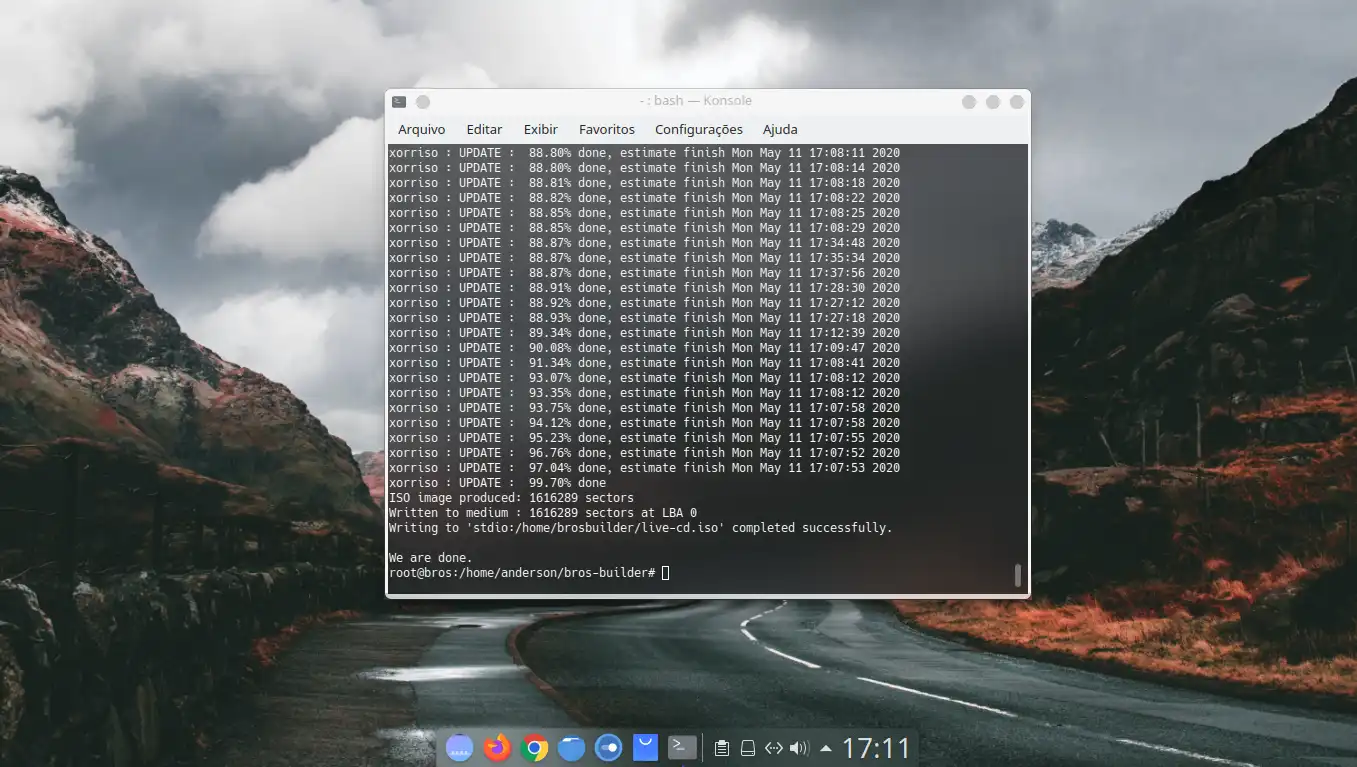This screenshot has width=1357, height=767.
Task: Open the clipboard tray icon
Action: click(x=722, y=748)
